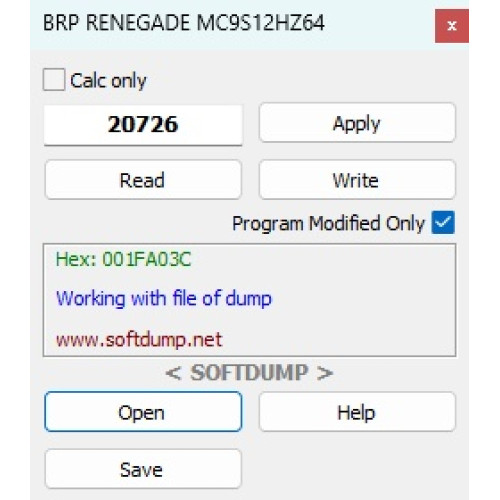Viewport: 500px width, 500px height.
Task: Open a dump file with Open button
Action: click(x=143, y=412)
